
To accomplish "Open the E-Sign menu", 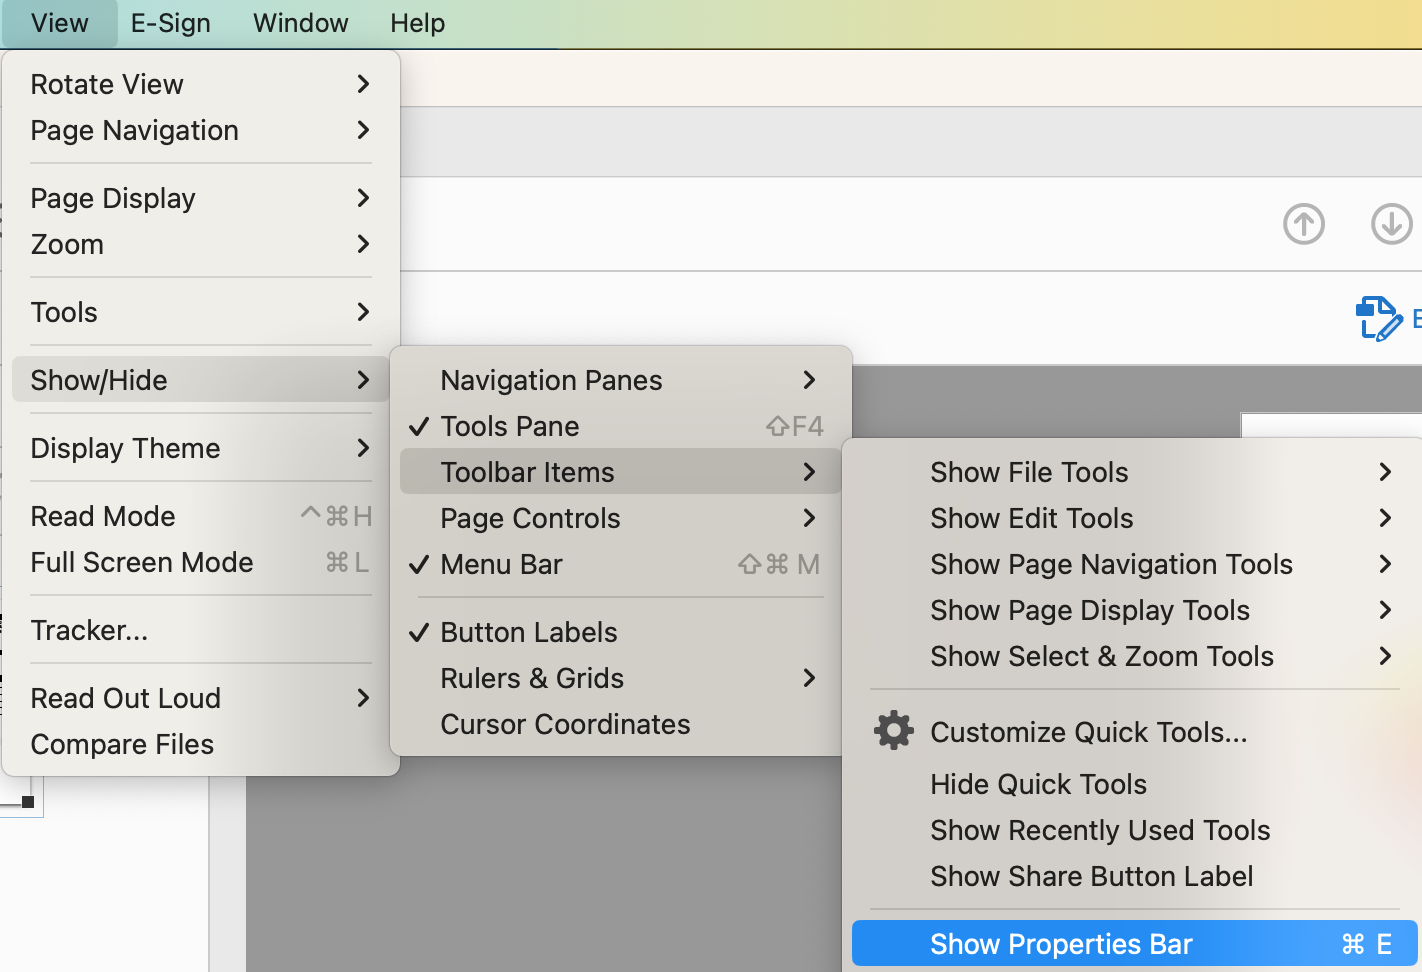I will click(170, 23).
